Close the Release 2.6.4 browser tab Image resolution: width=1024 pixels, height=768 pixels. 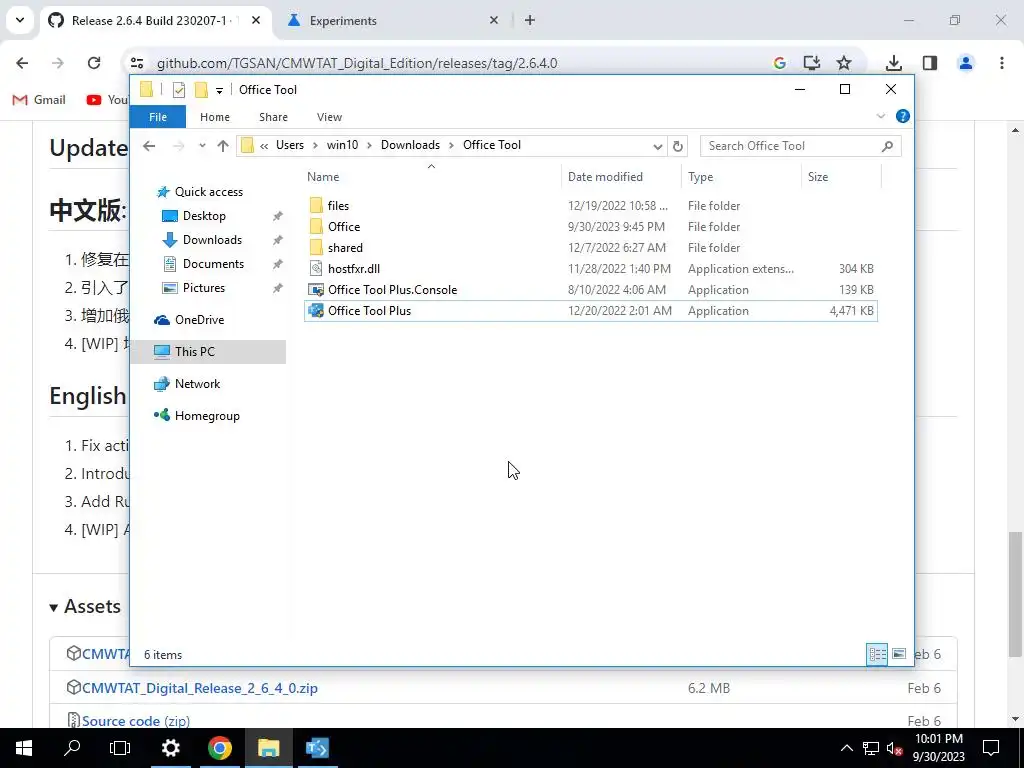[256, 20]
